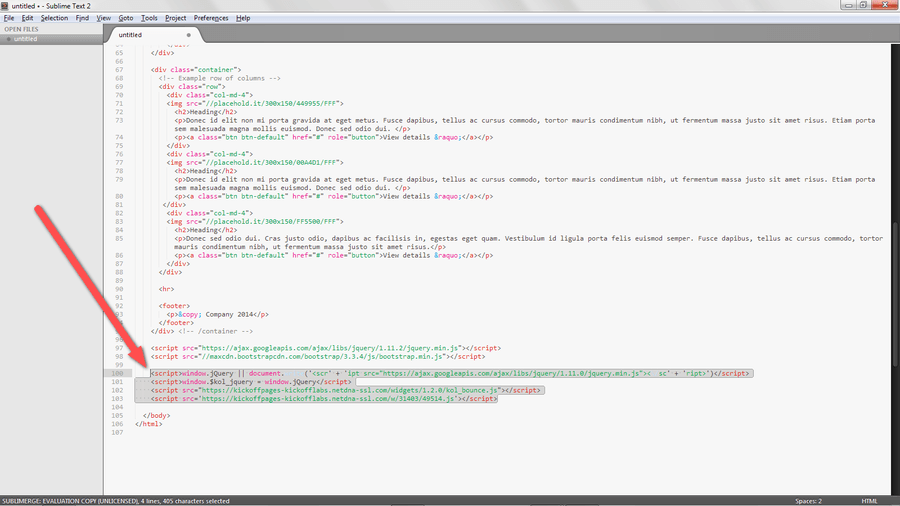Click line number 67 in gutter
Screen dimensions: 900x506
point(119,69)
